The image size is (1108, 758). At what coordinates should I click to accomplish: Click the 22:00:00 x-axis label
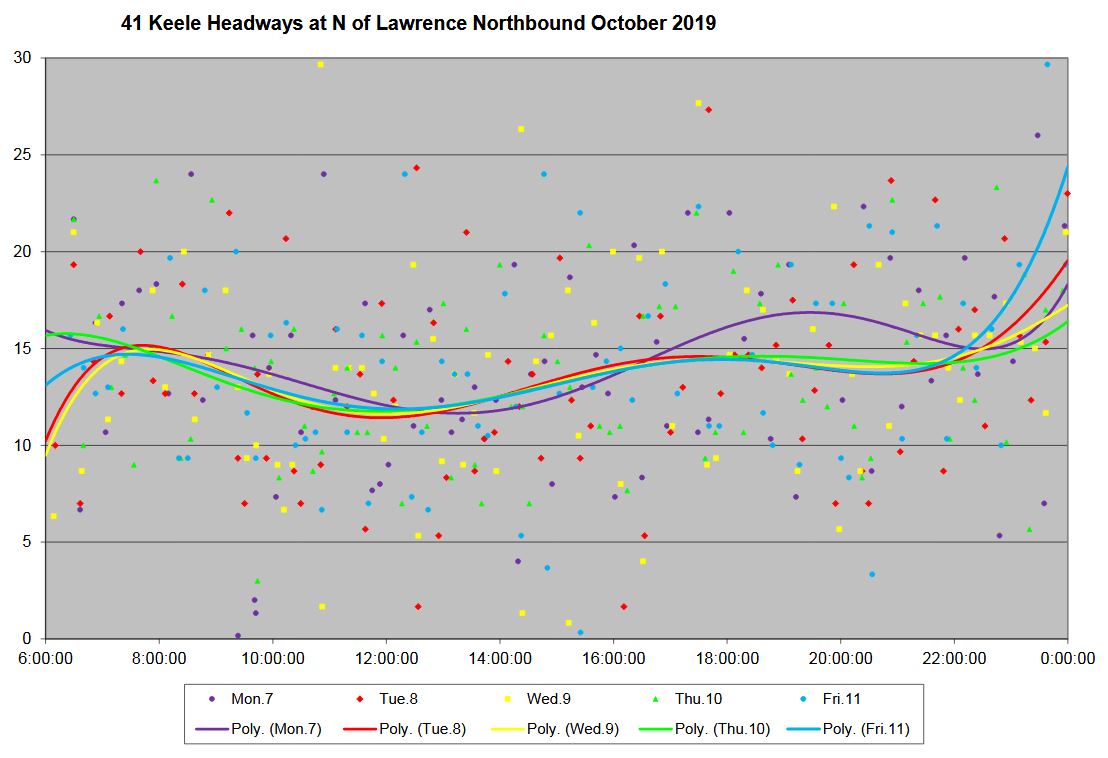click(x=953, y=659)
